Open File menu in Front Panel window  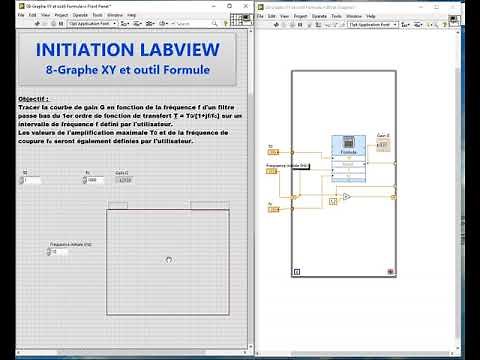(x=21, y=15)
